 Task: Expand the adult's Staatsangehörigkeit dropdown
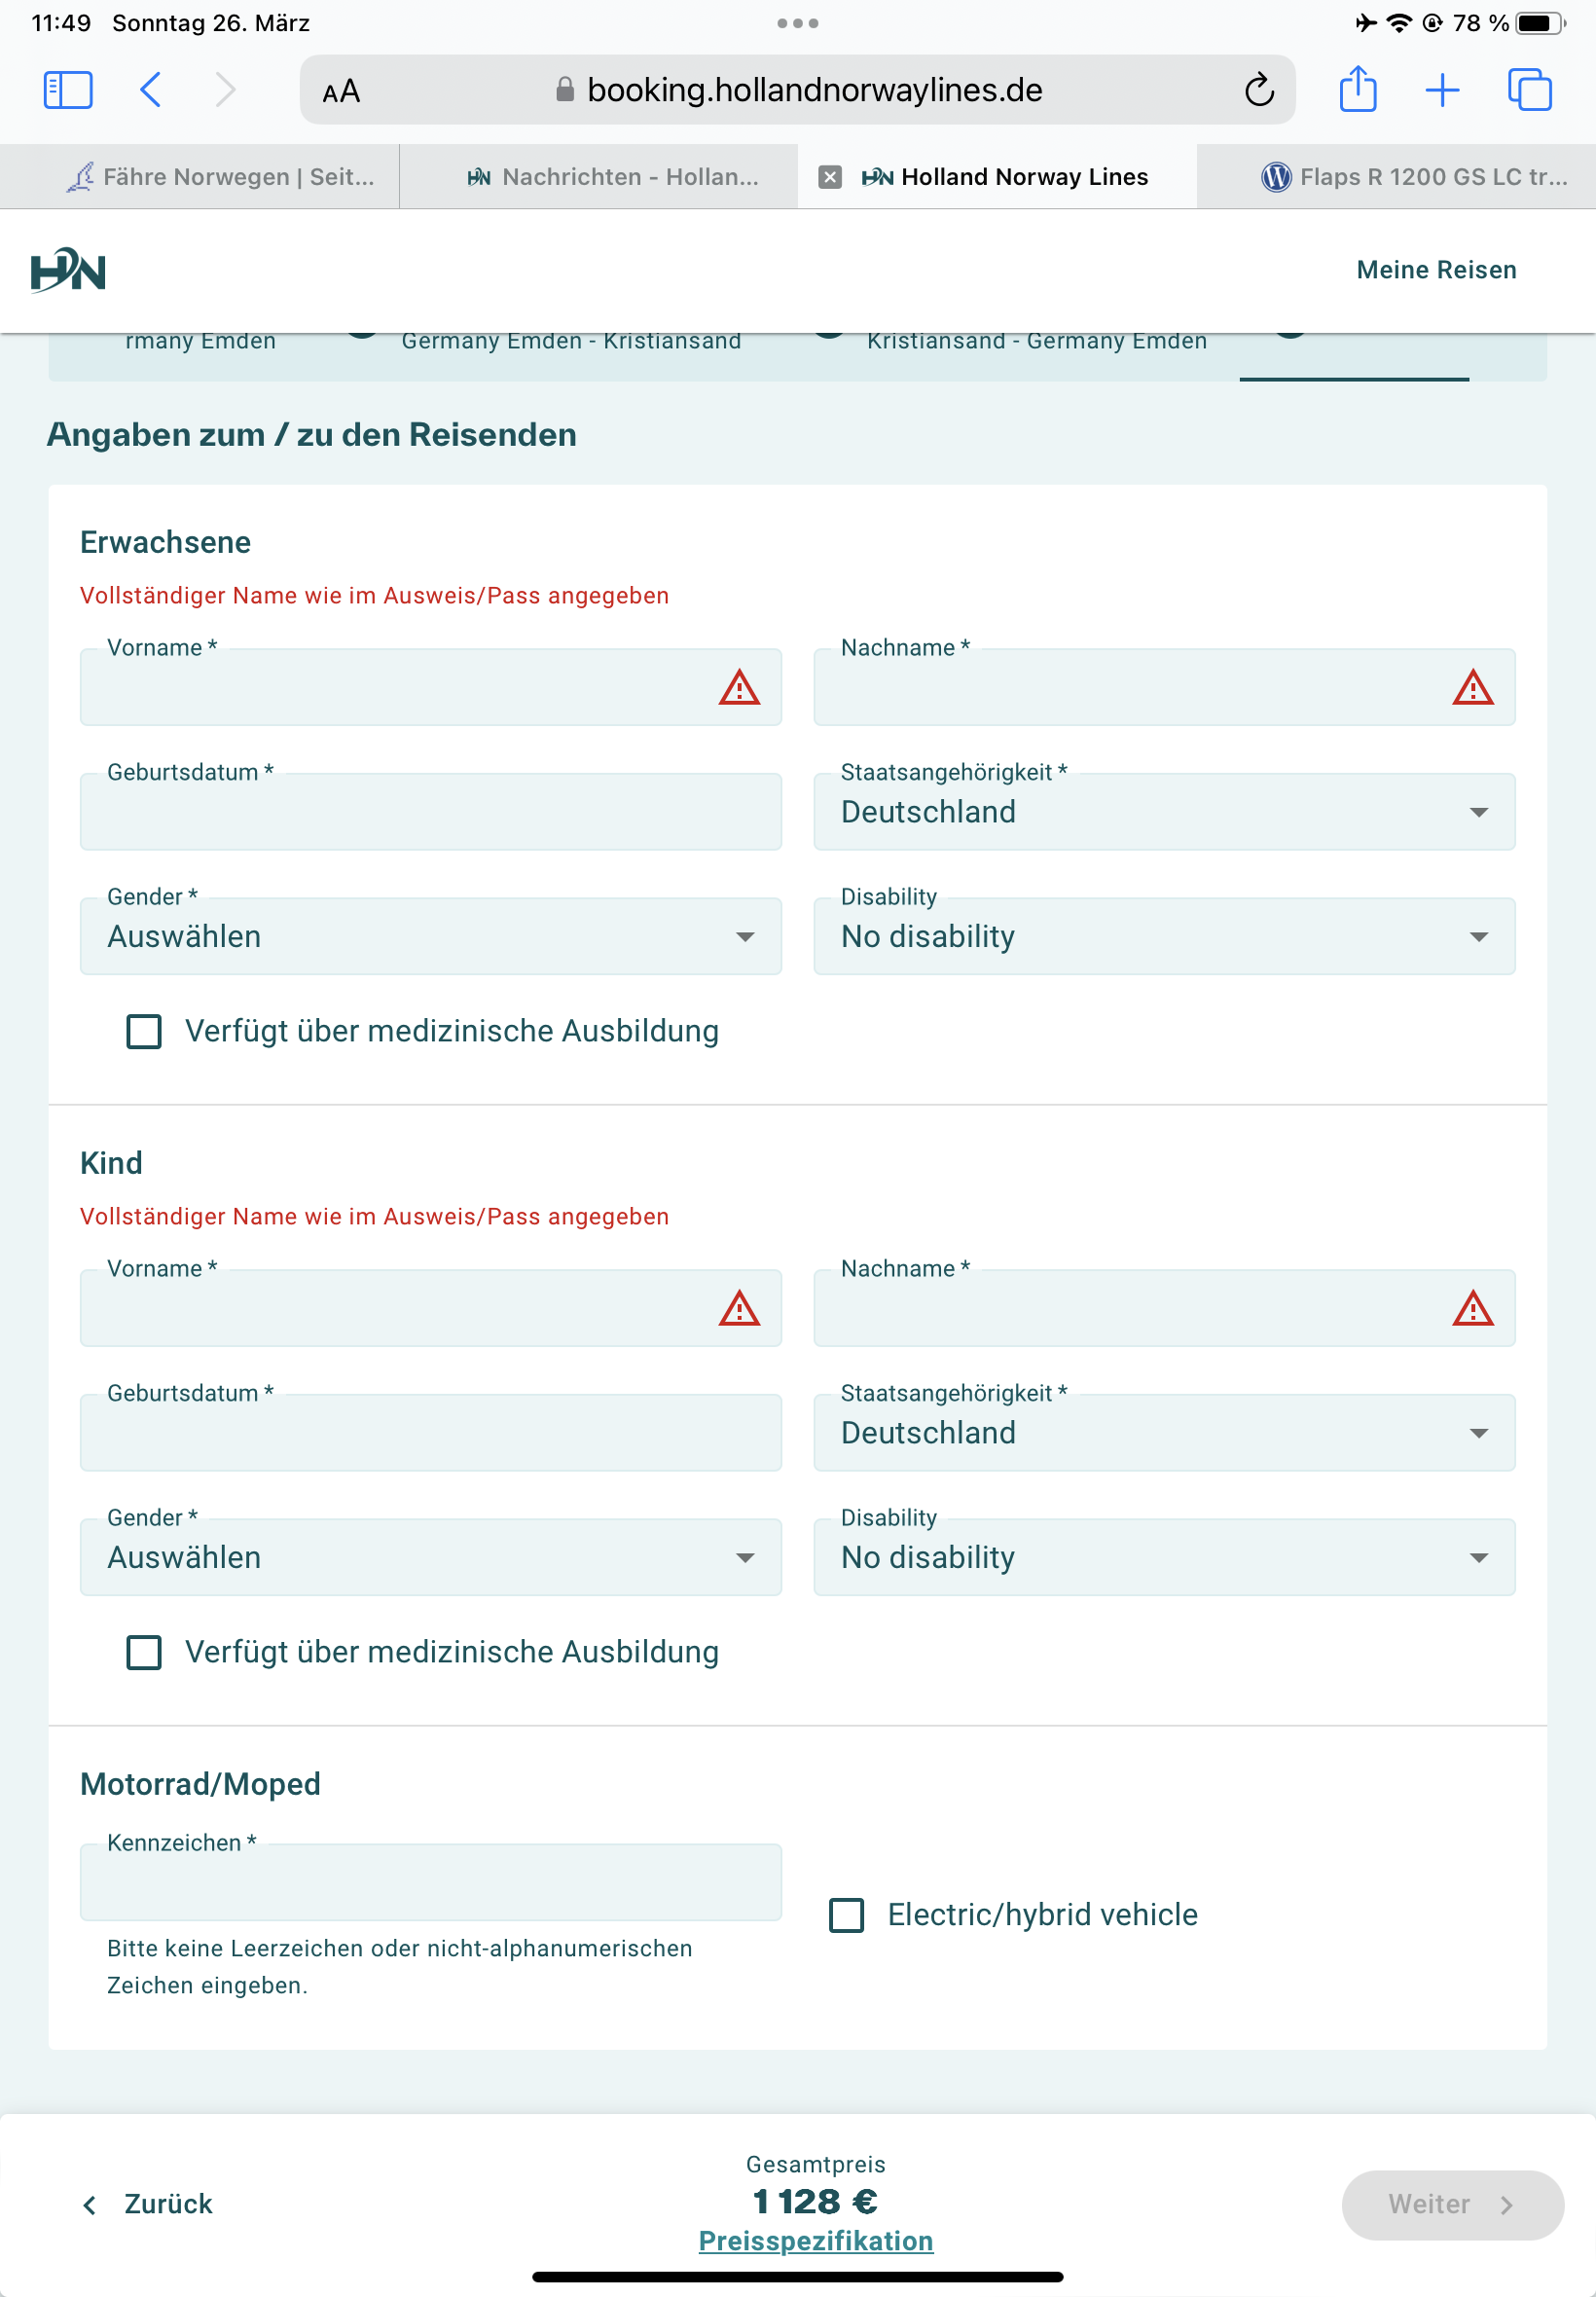point(1163,812)
